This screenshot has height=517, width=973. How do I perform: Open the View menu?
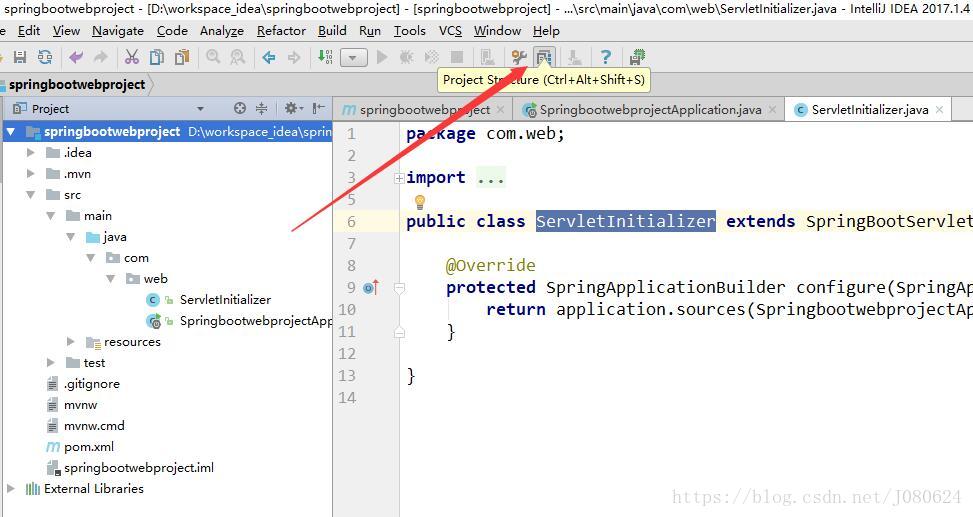point(66,30)
